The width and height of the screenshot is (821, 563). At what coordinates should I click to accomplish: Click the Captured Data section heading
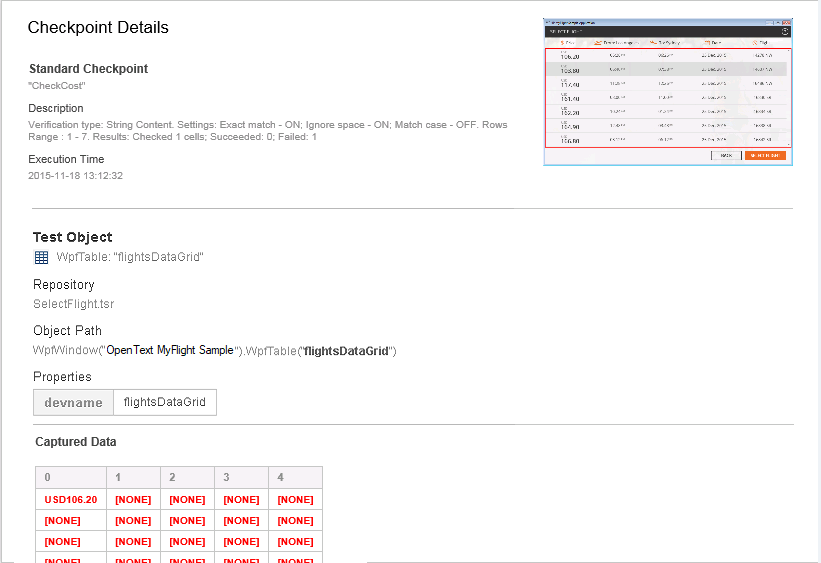[x=75, y=442]
